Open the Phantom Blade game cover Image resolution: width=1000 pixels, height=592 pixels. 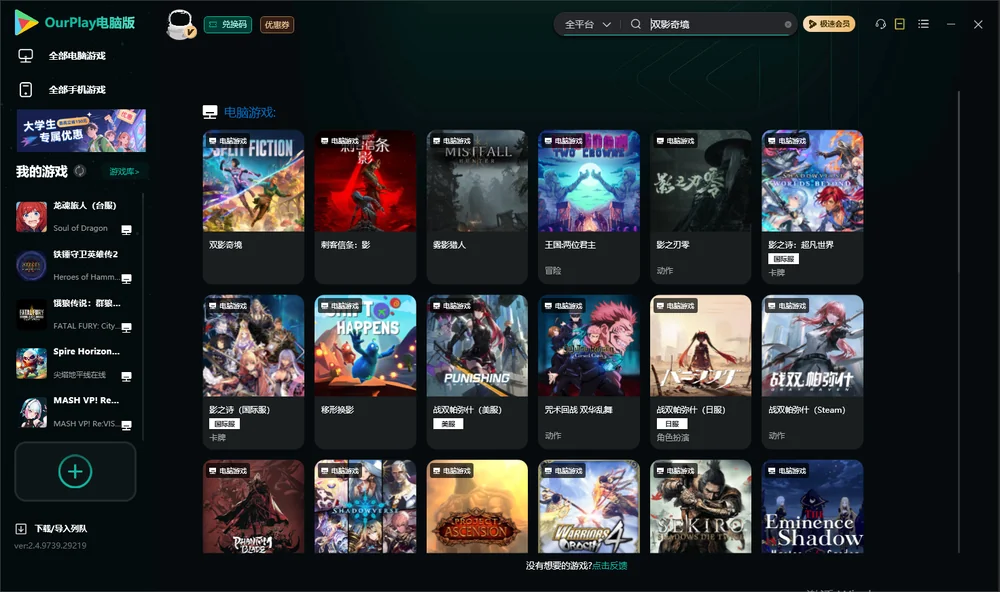tap(253, 507)
